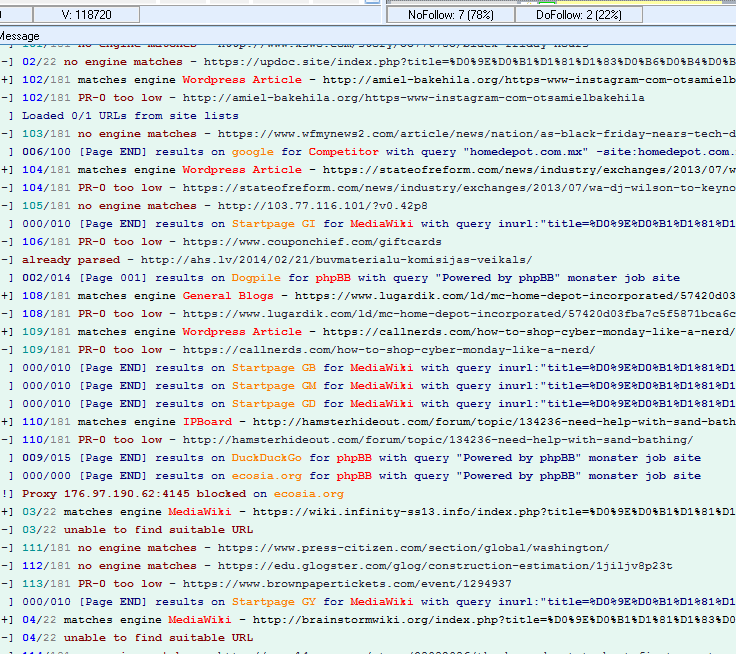
Task: Select row 006/100 results on google for Competitor
Action: (x=368, y=152)
